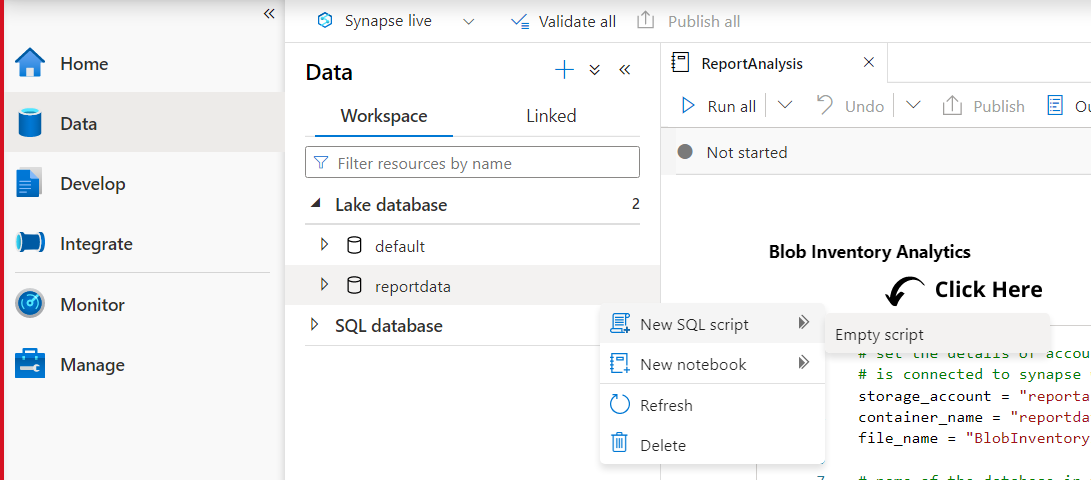Screen dimensions: 1091x480
Task: Click the Validate all button
Action: (x=563, y=21)
